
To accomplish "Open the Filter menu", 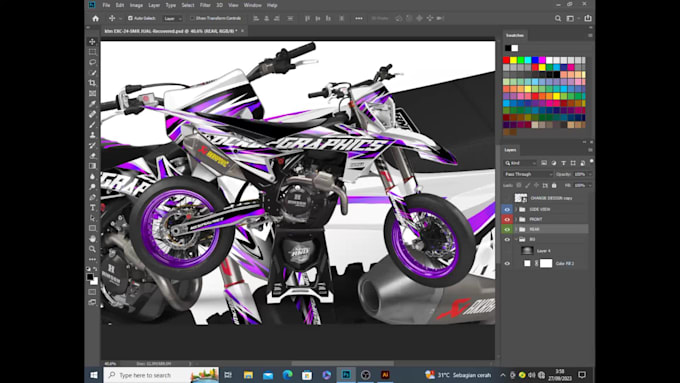I will [205, 5].
